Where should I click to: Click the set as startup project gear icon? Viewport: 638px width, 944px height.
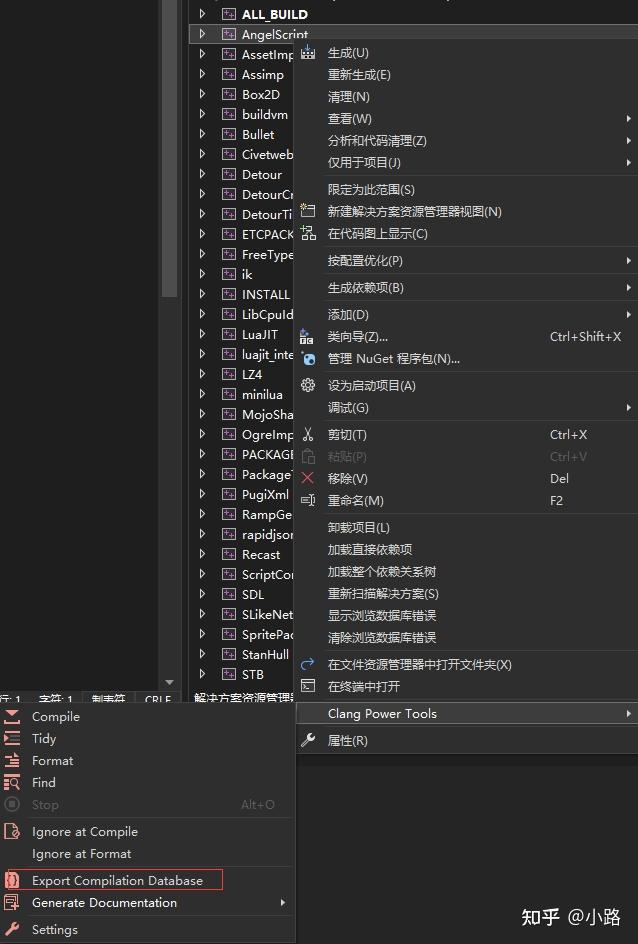point(308,385)
